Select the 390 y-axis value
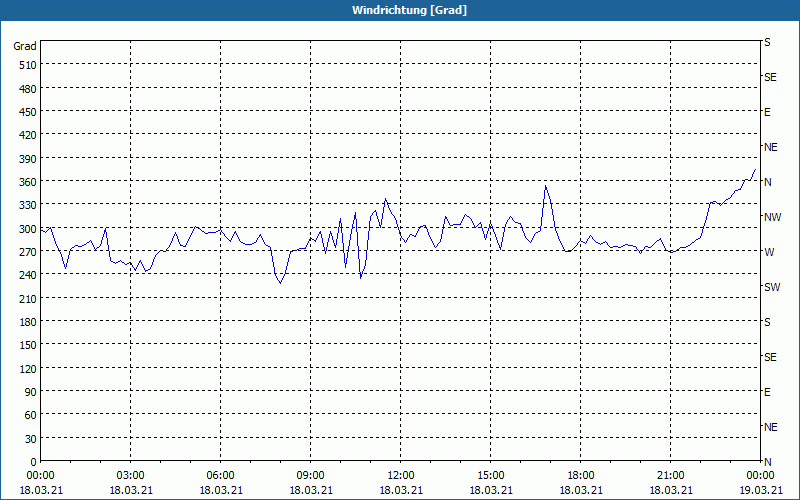This screenshot has width=800, height=500. coord(29,159)
